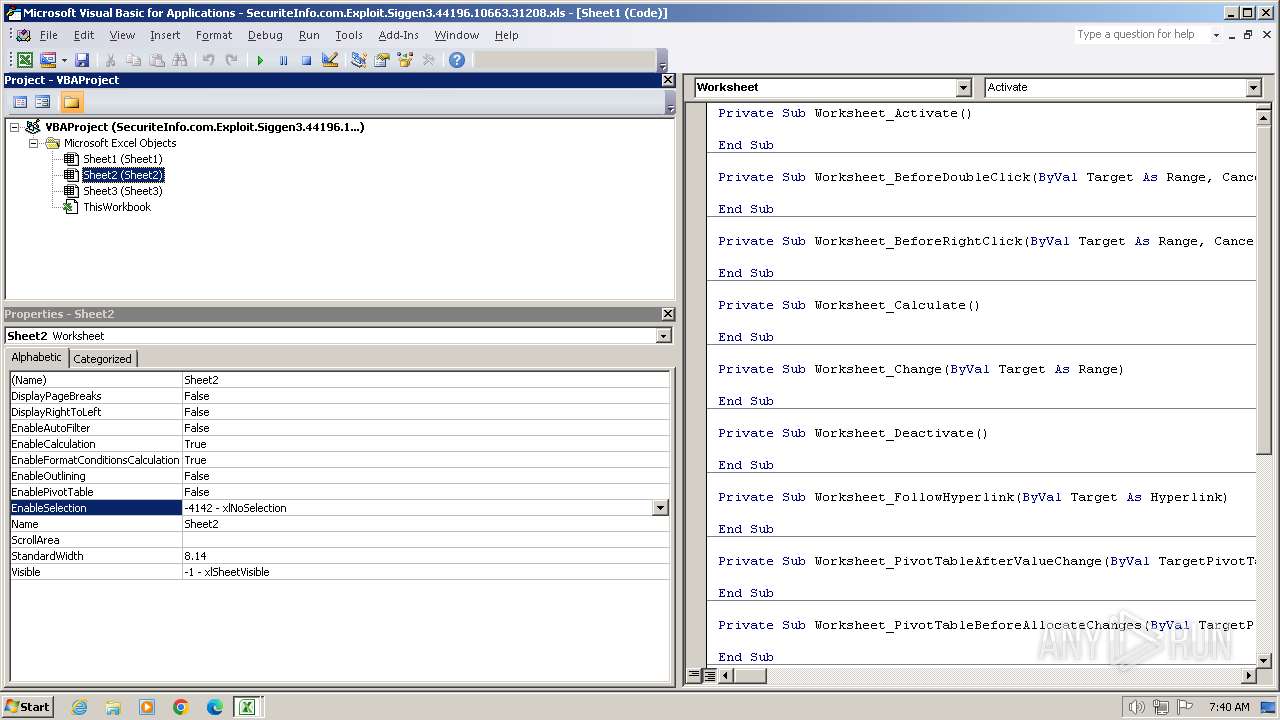
Task: Click the Windows Start button
Action: coord(28,707)
